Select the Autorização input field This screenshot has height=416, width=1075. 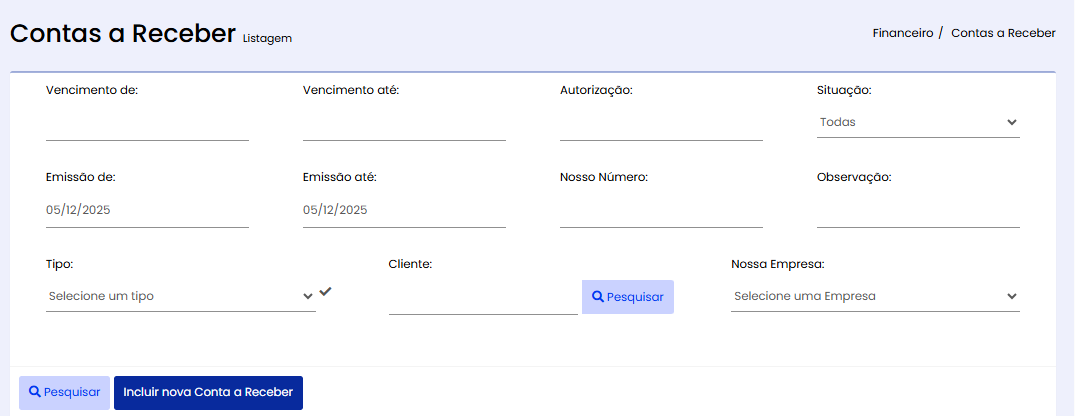click(x=661, y=124)
